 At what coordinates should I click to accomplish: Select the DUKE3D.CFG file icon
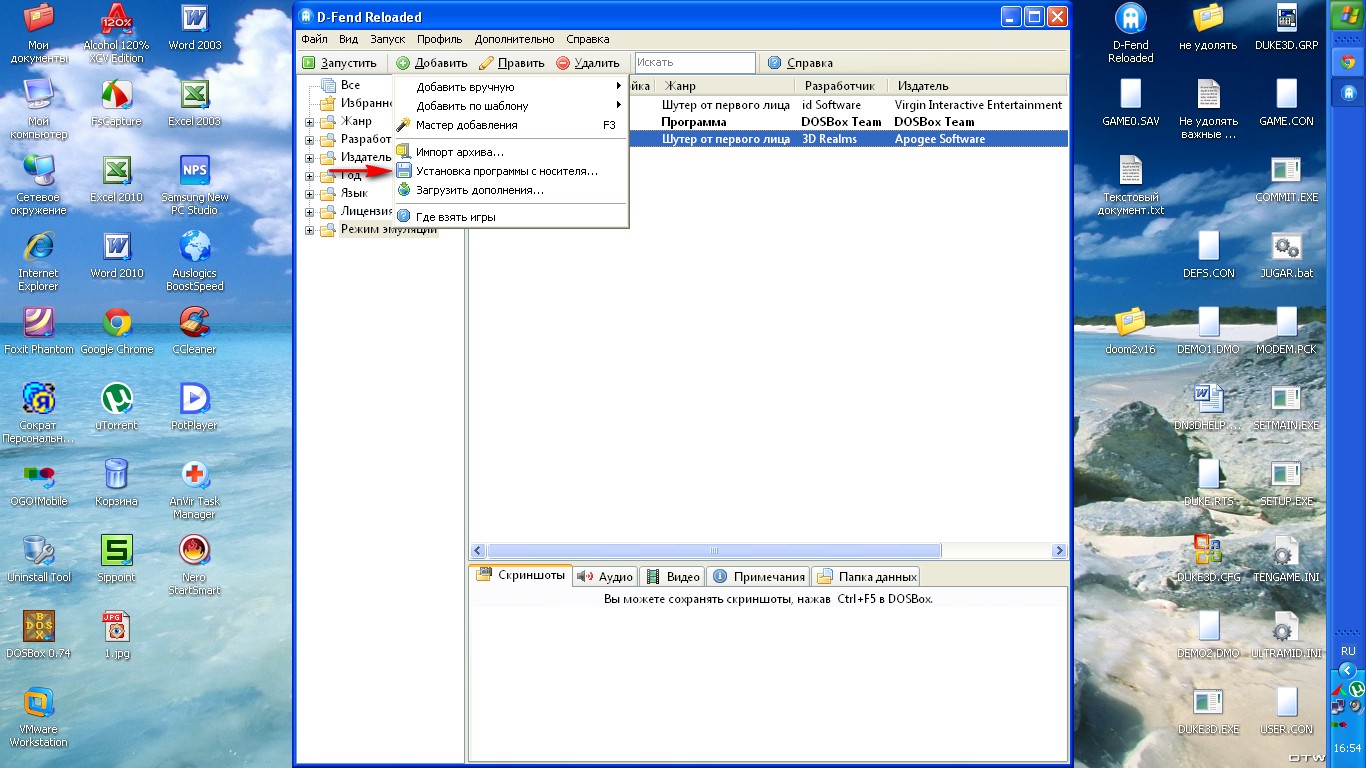[1208, 558]
